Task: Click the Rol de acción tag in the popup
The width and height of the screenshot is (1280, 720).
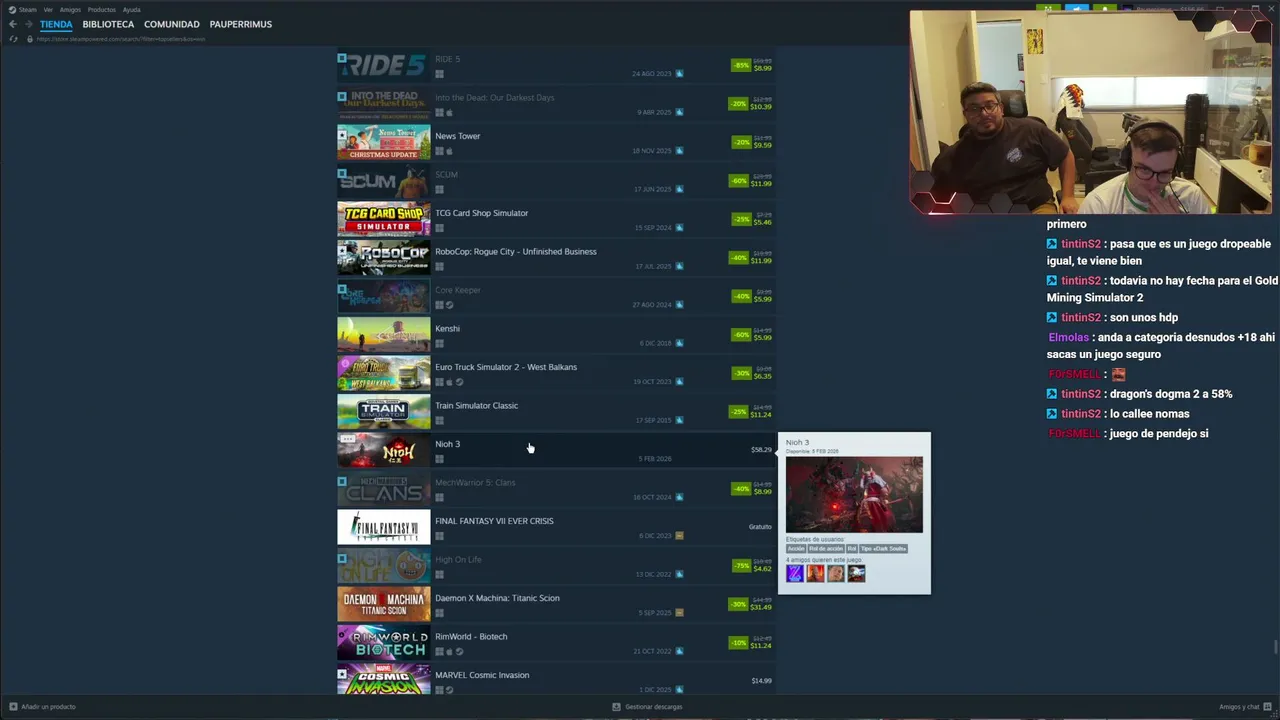Action: coord(826,549)
